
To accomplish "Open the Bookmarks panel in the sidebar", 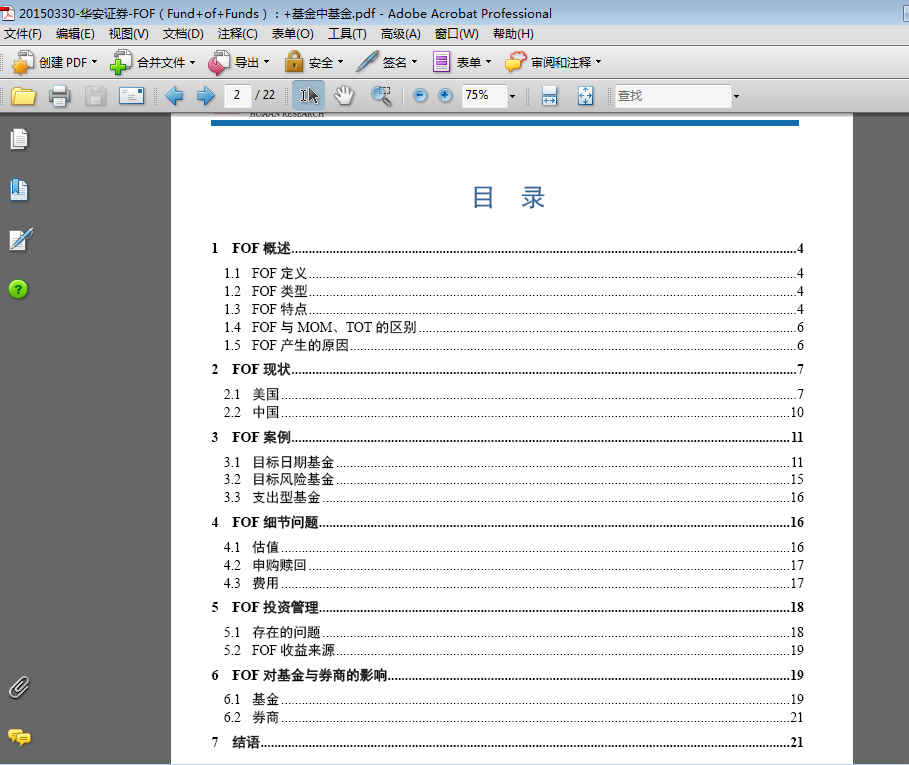I will tap(19, 190).
